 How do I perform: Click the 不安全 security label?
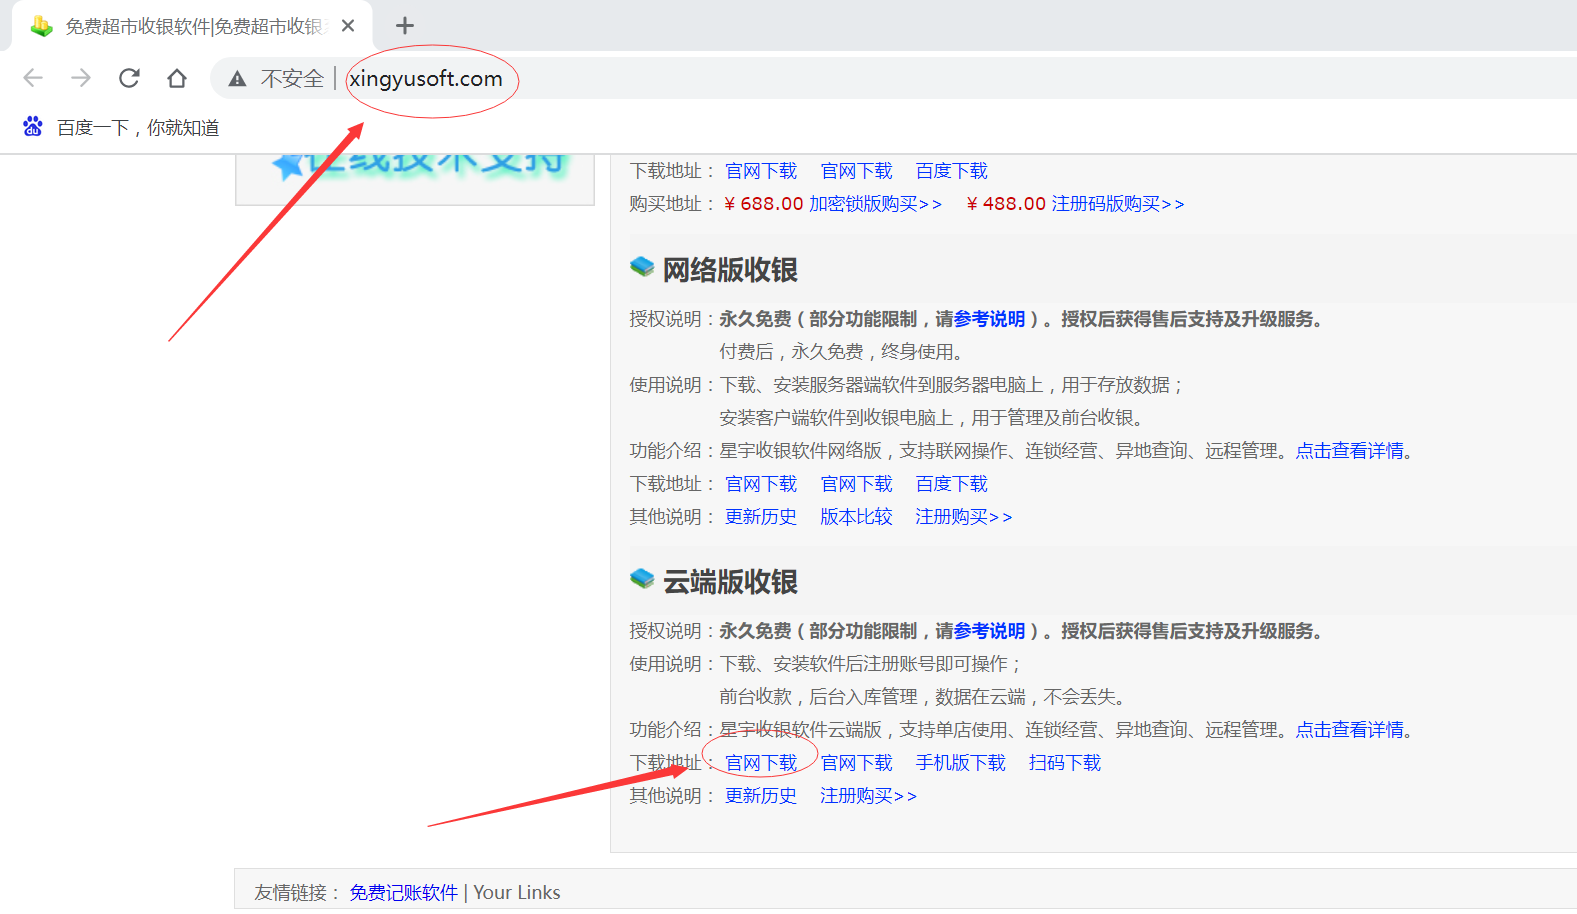pyautogui.click(x=292, y=79)
